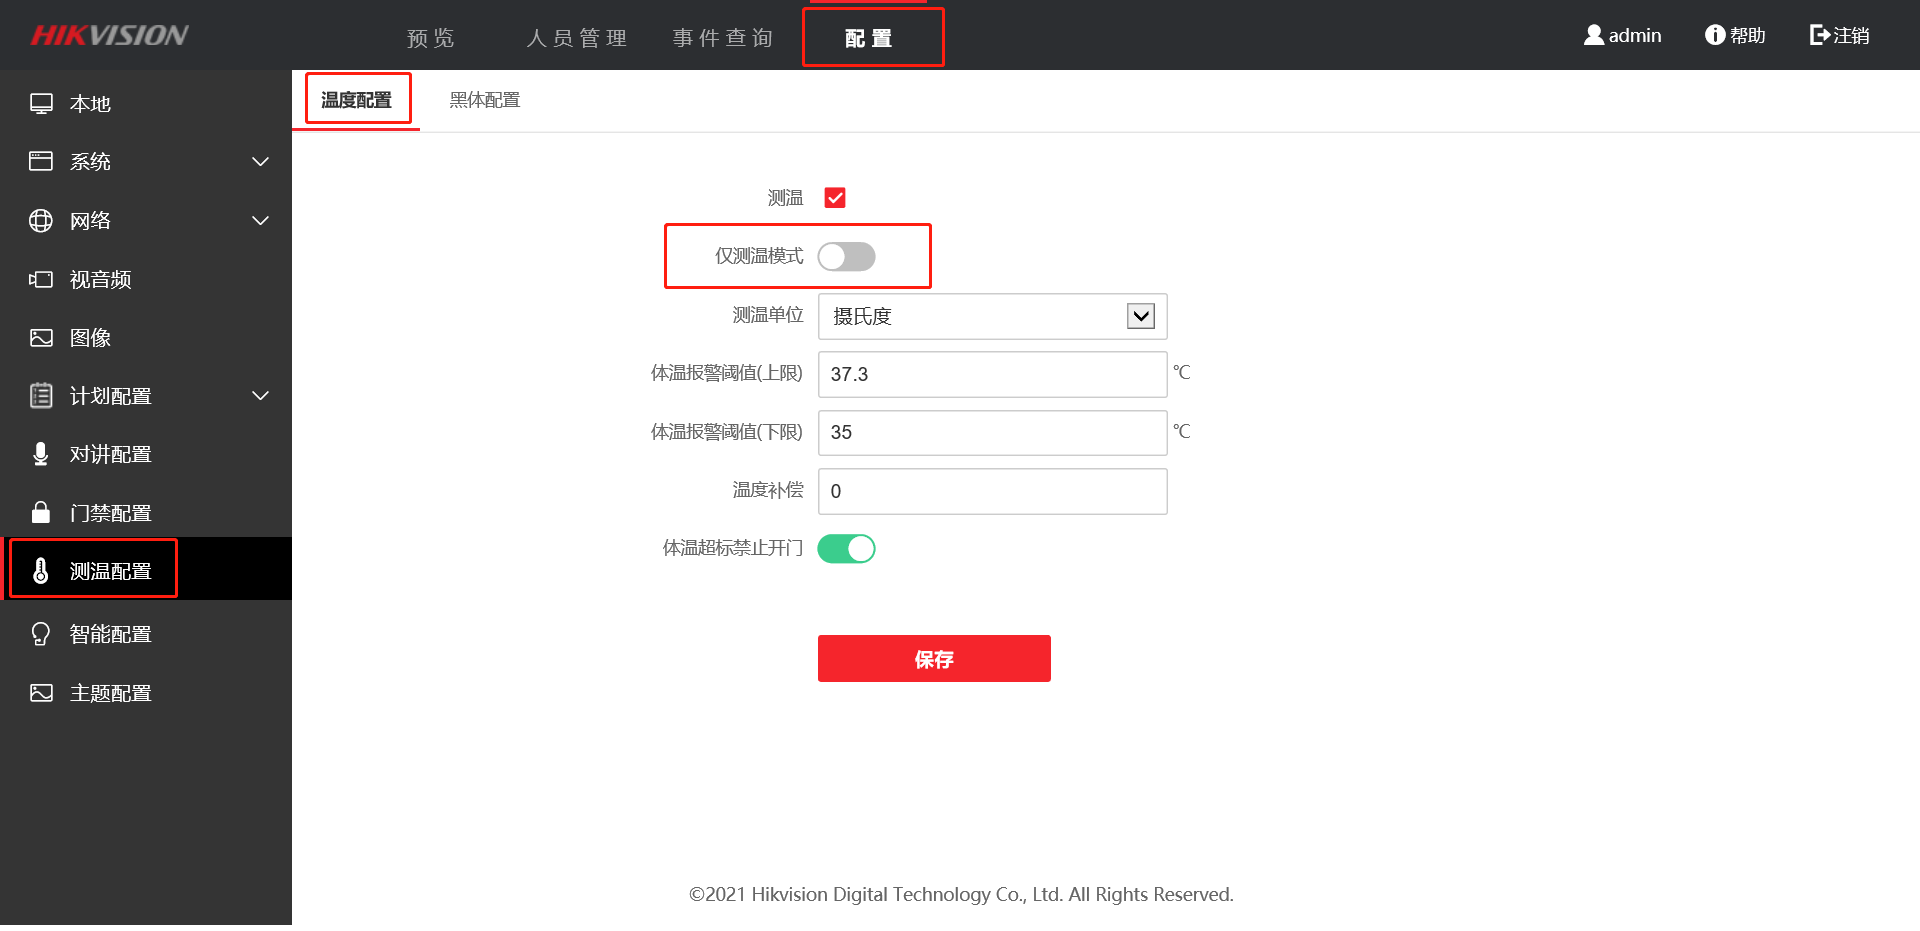The image size is (1920, 931).
Task: Click the copyright text ©2021 Hikvision
Action: (961, 894)
